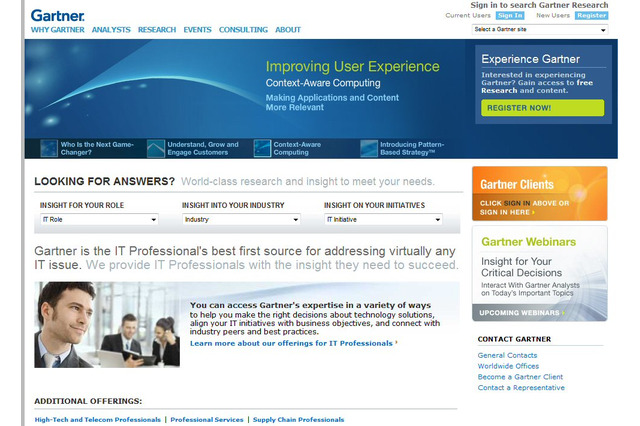Open the Events menu item
640x426 pixels.
tap(197, 30)
